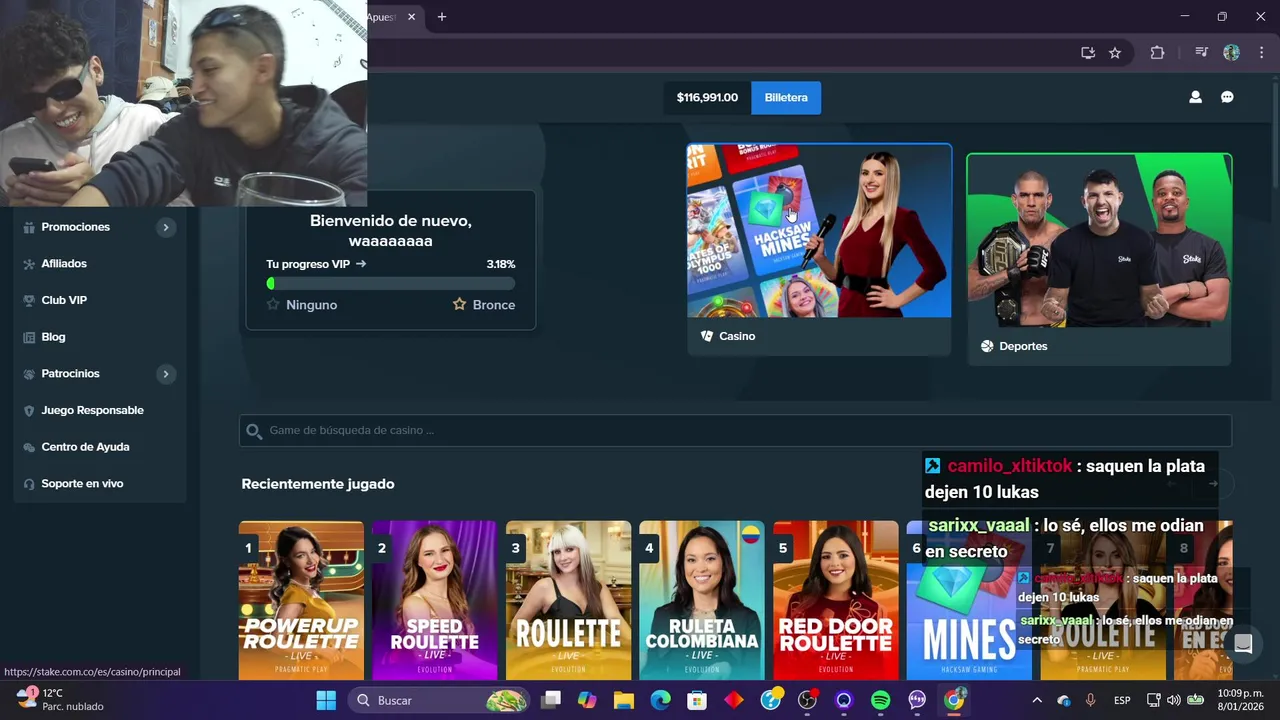Open the 12°C weather widget

click(x=60, y=699)
